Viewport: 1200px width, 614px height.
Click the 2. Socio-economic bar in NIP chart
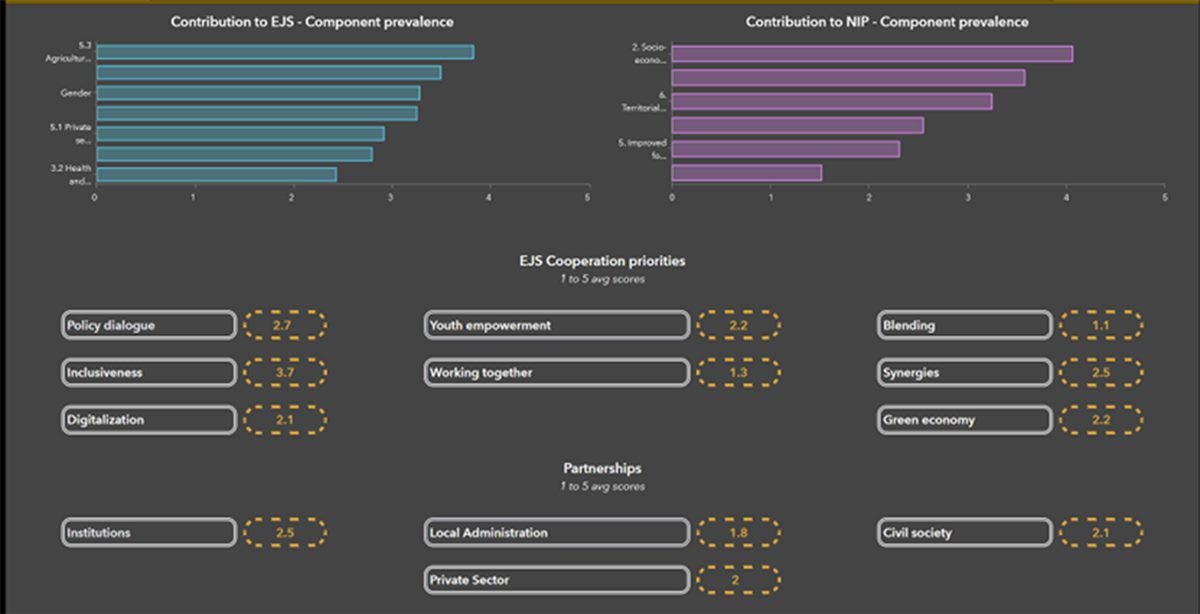[872, 54]
